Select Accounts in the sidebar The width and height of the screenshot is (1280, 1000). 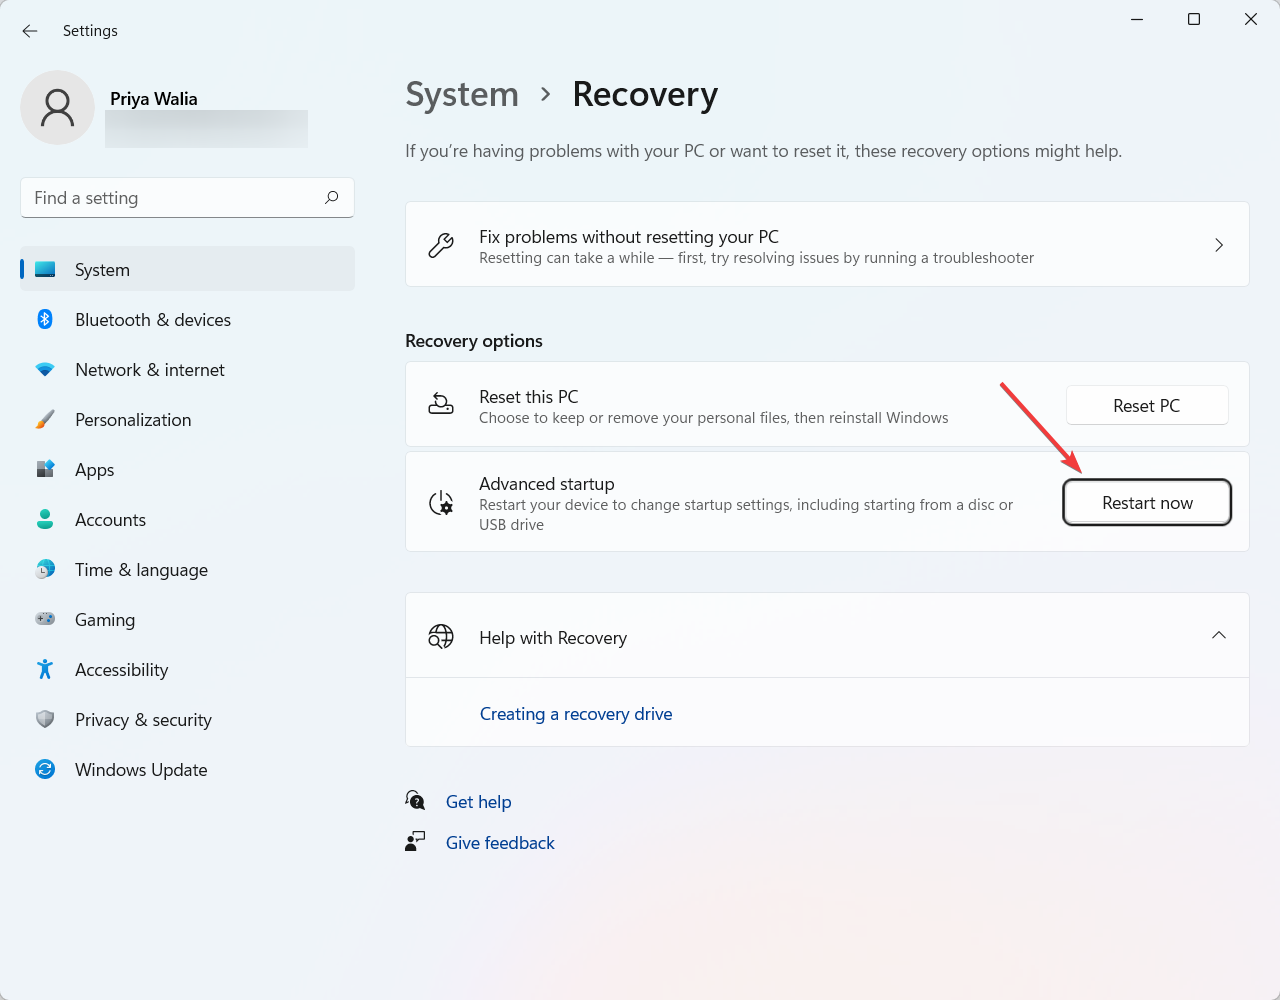[x=110, y=520]
